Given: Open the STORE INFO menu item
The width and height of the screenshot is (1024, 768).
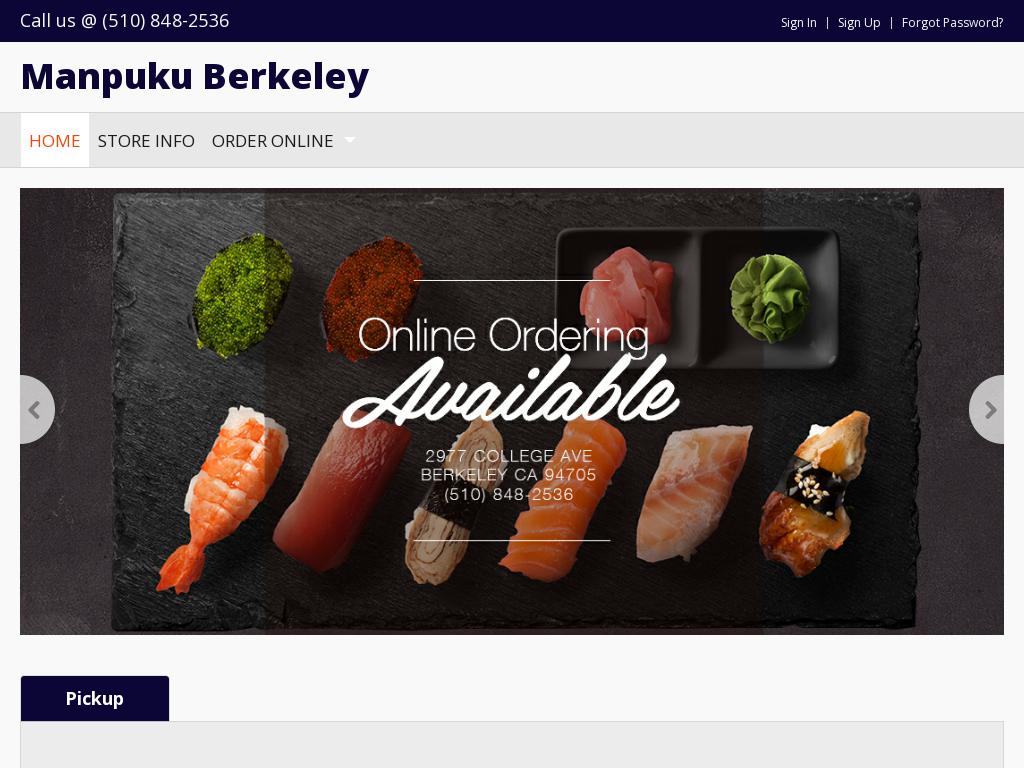Looking at the screenshot, I should pos(146,140).
